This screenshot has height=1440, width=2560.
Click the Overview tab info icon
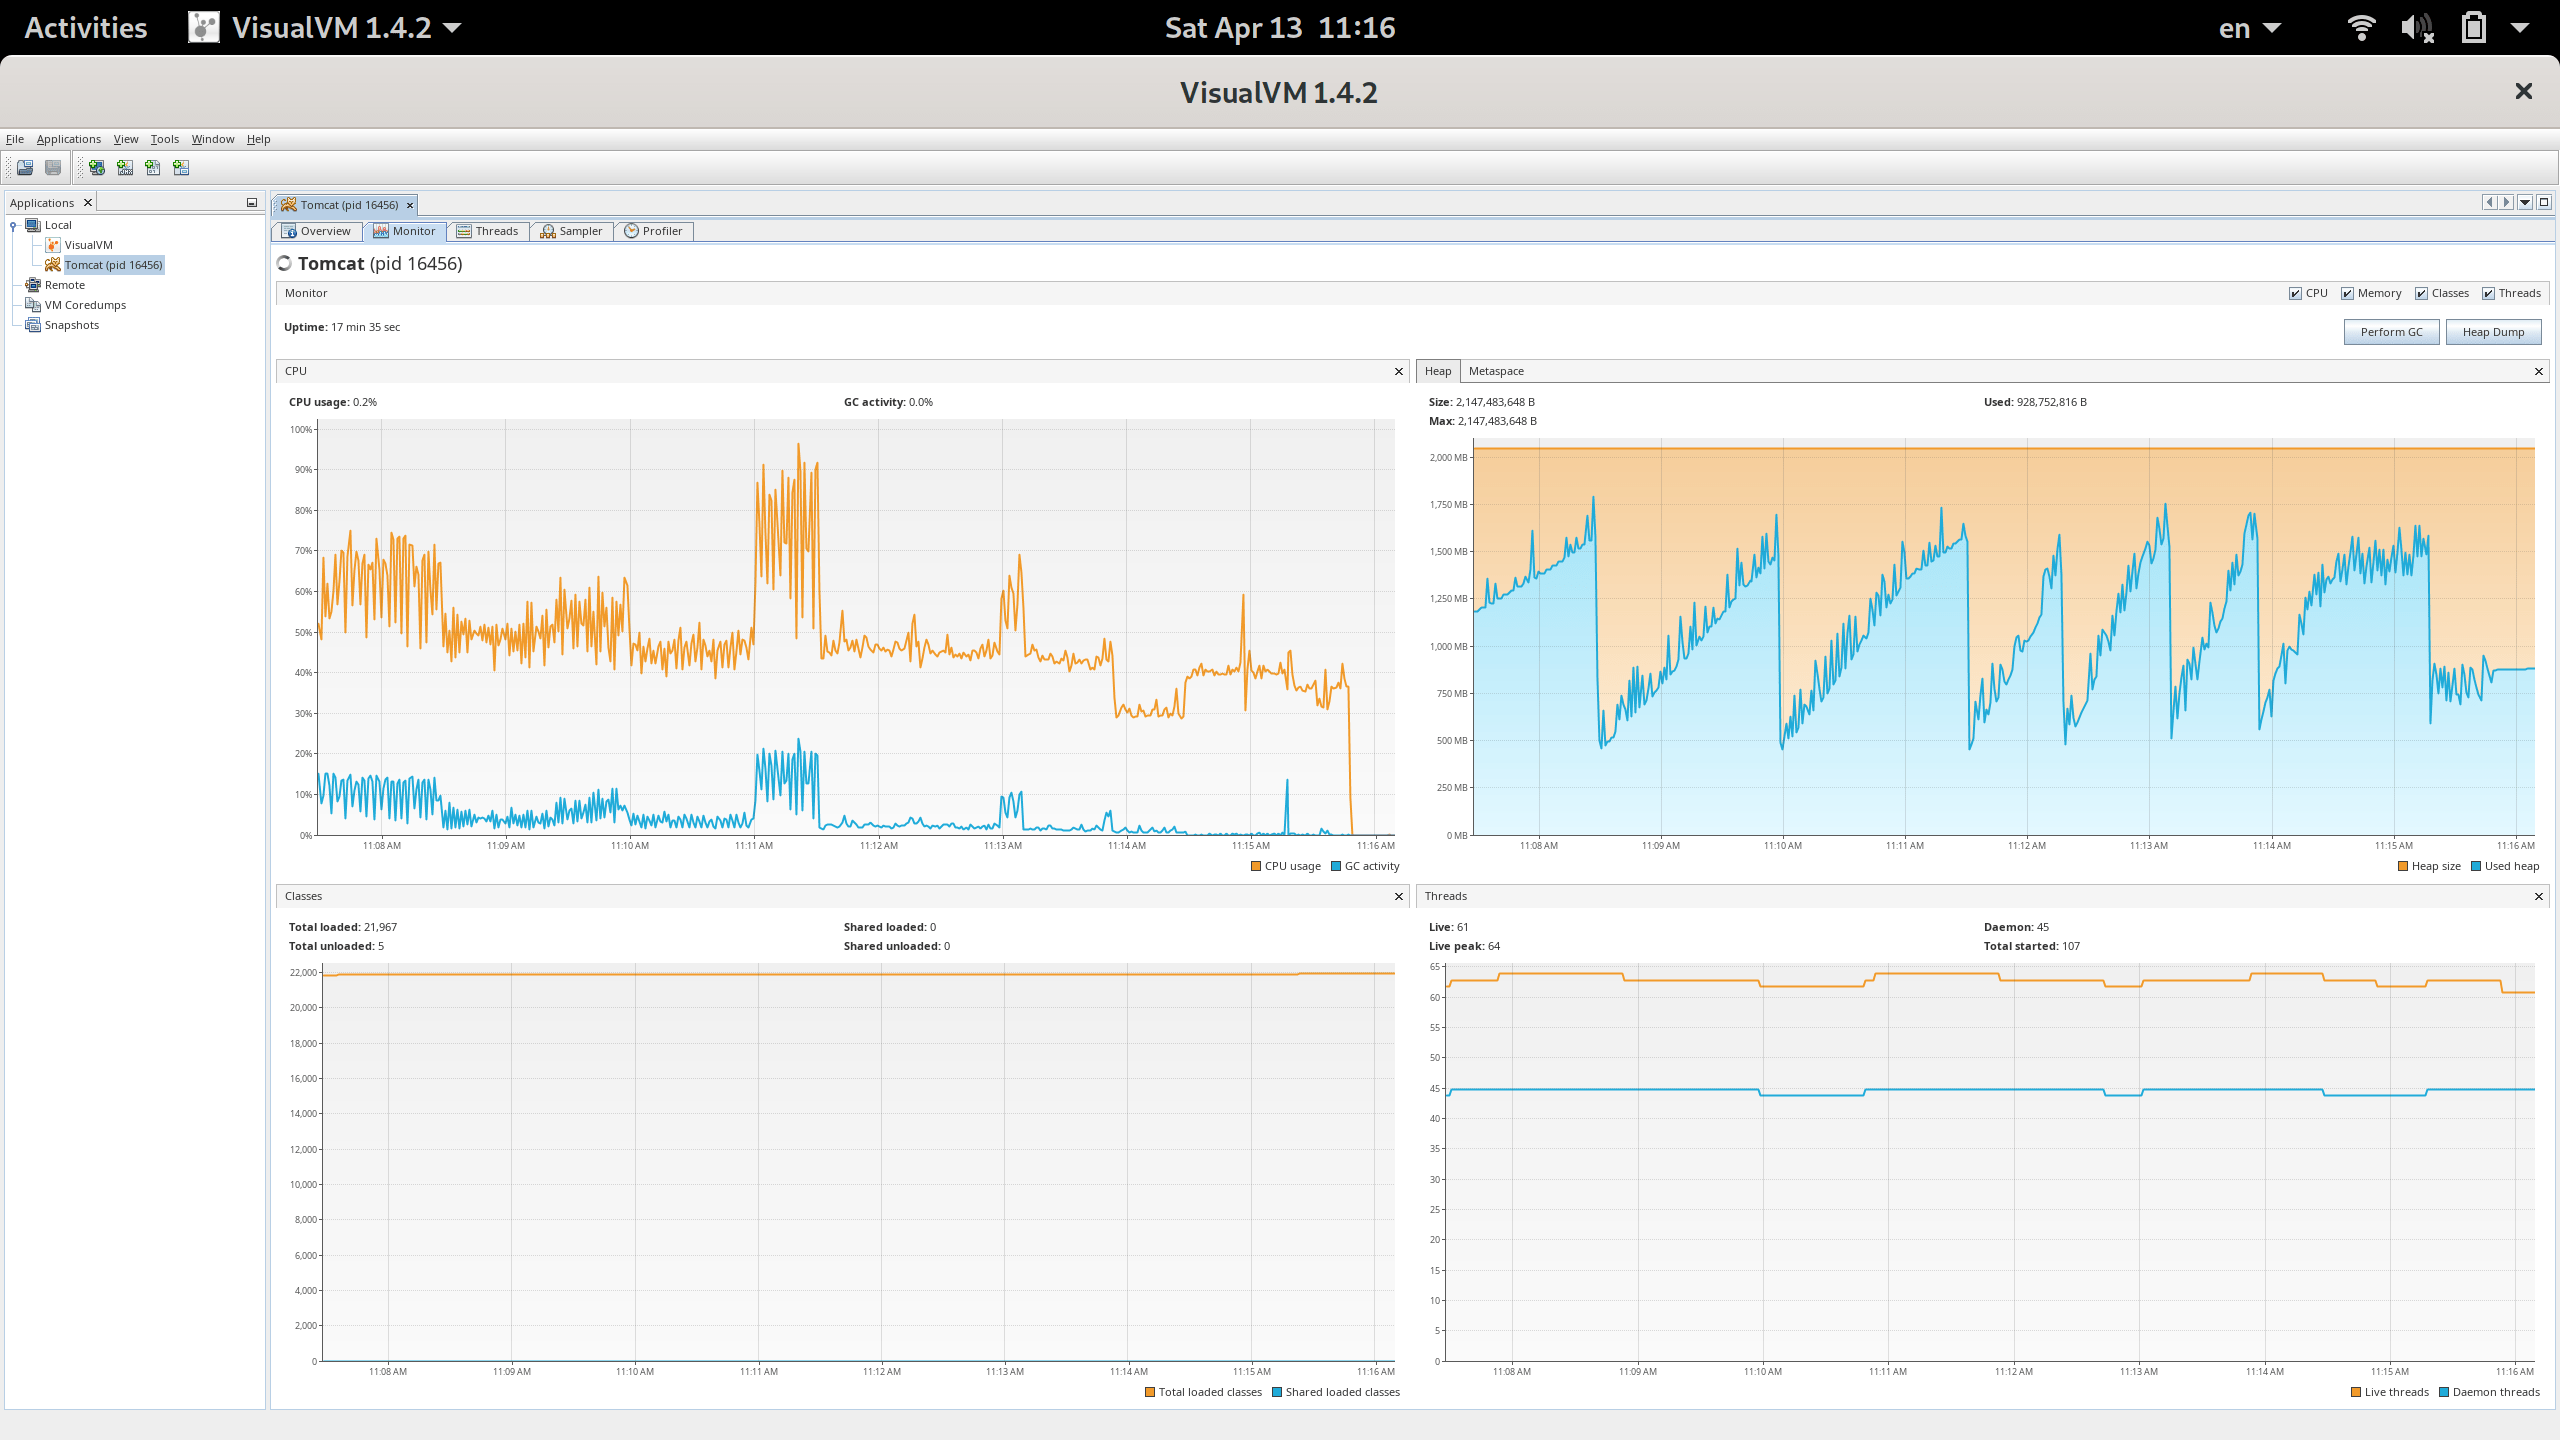coord(290,231)
